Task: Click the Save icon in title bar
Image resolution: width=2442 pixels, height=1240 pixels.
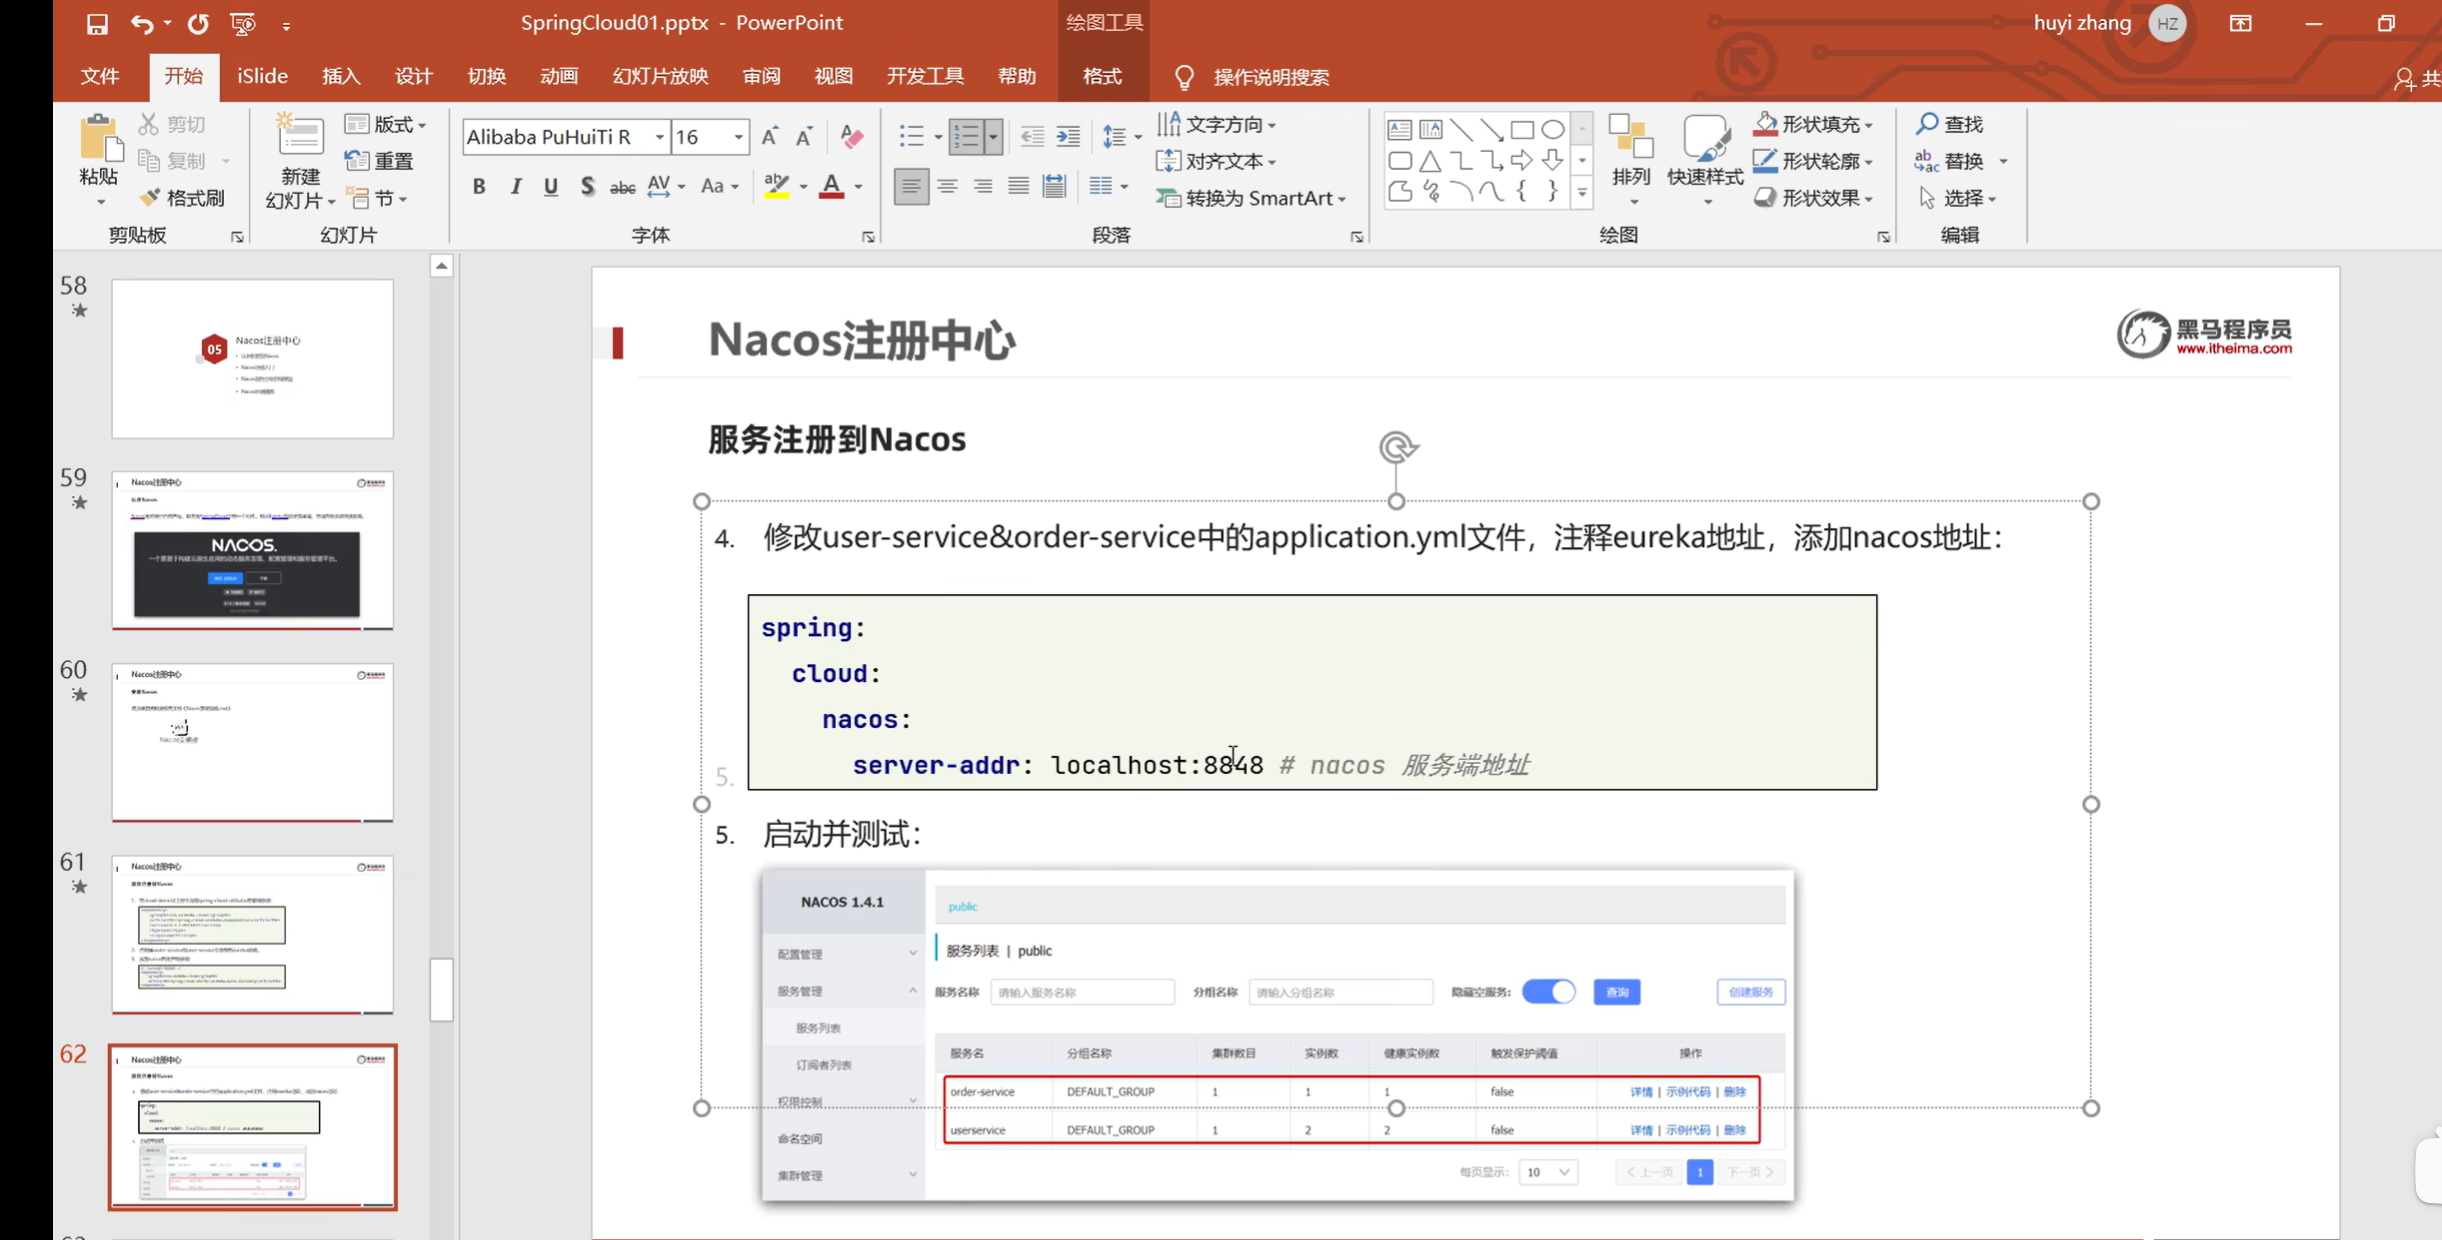Action: 97,24
